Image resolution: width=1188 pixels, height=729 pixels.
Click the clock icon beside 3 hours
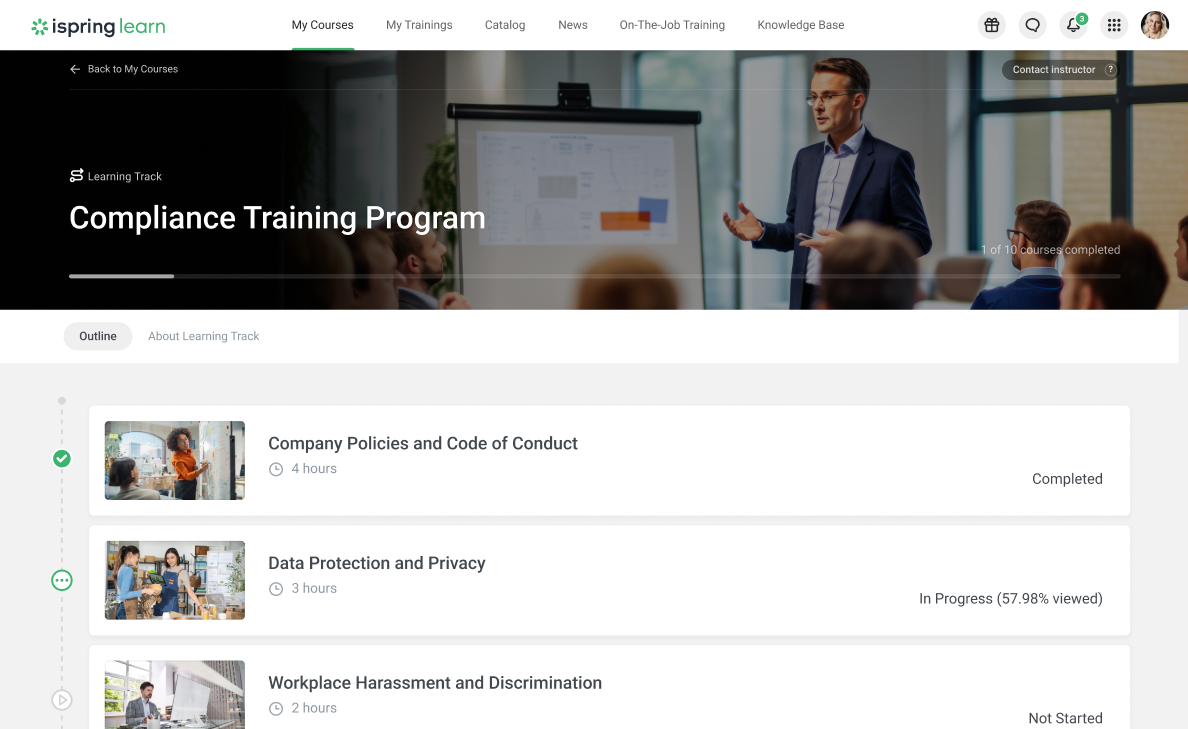coord(276,589)
